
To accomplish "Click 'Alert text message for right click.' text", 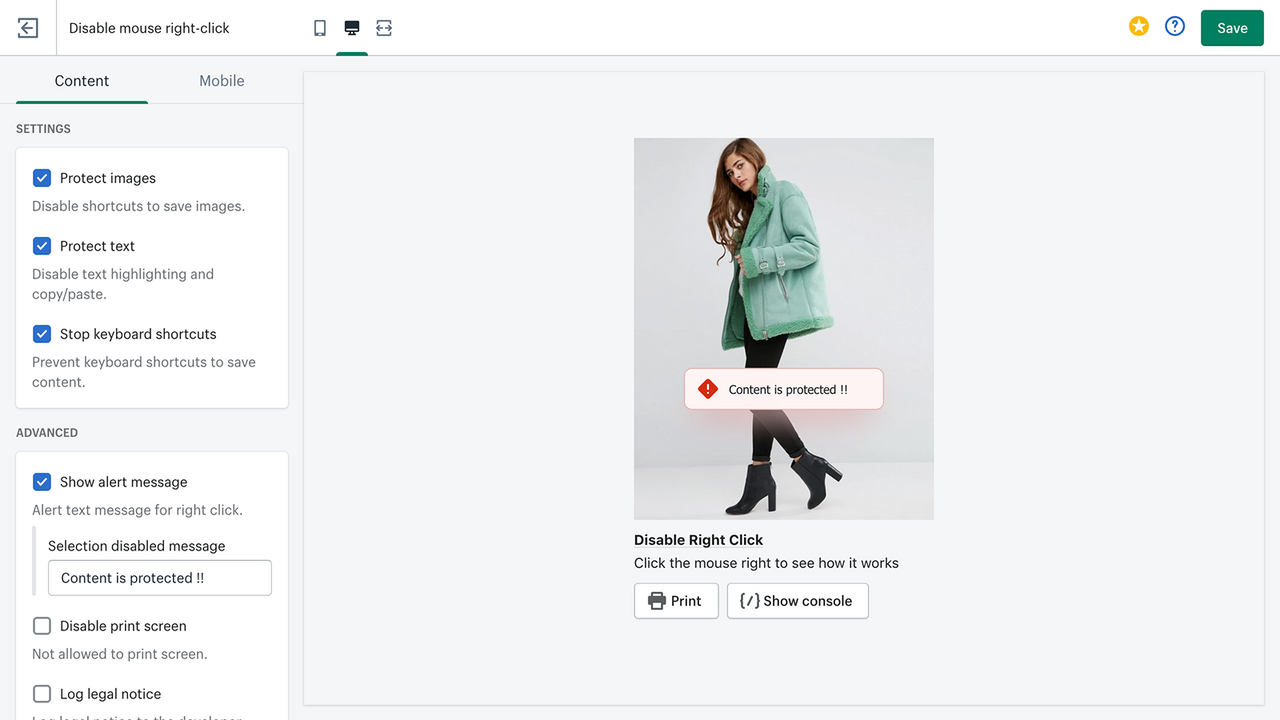I will tap(137, 510).
